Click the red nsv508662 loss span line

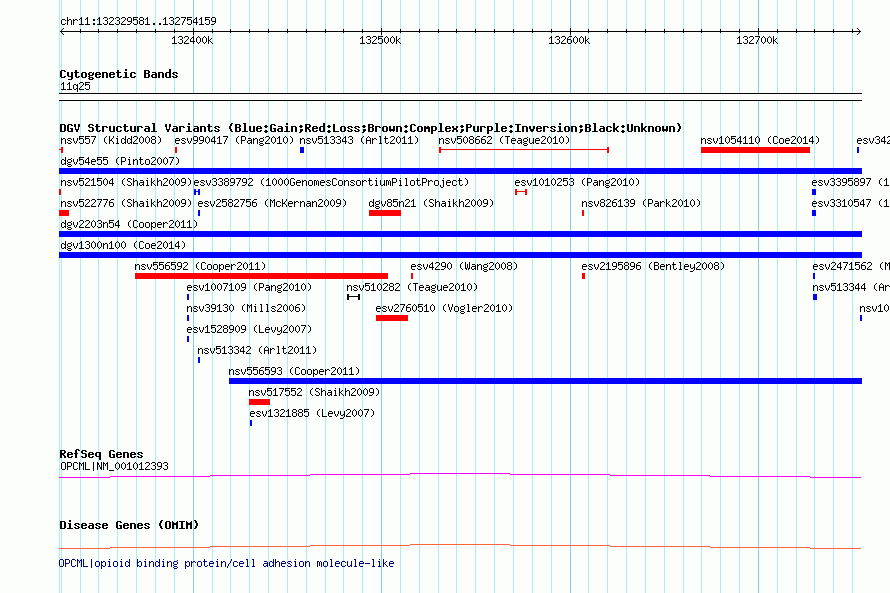(524, 150)
